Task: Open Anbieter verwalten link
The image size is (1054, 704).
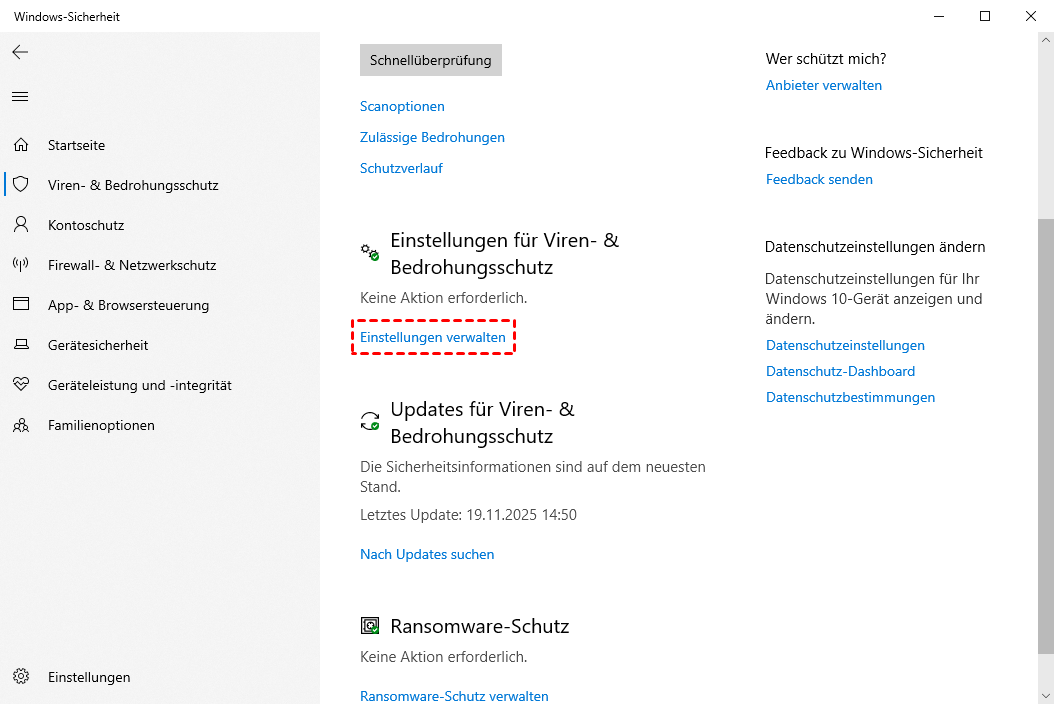Action: click(x=824, y=85)
